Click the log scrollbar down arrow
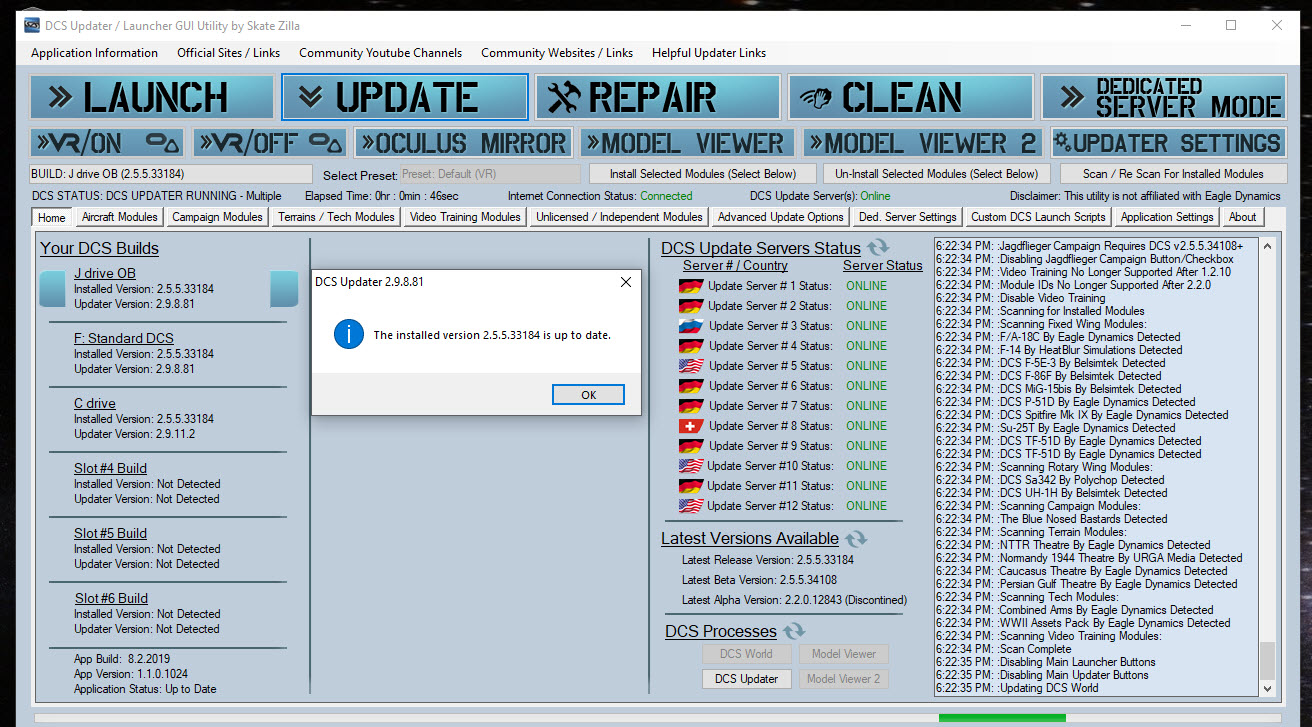Screen dimensions: 1312x727 (1267, 688)
